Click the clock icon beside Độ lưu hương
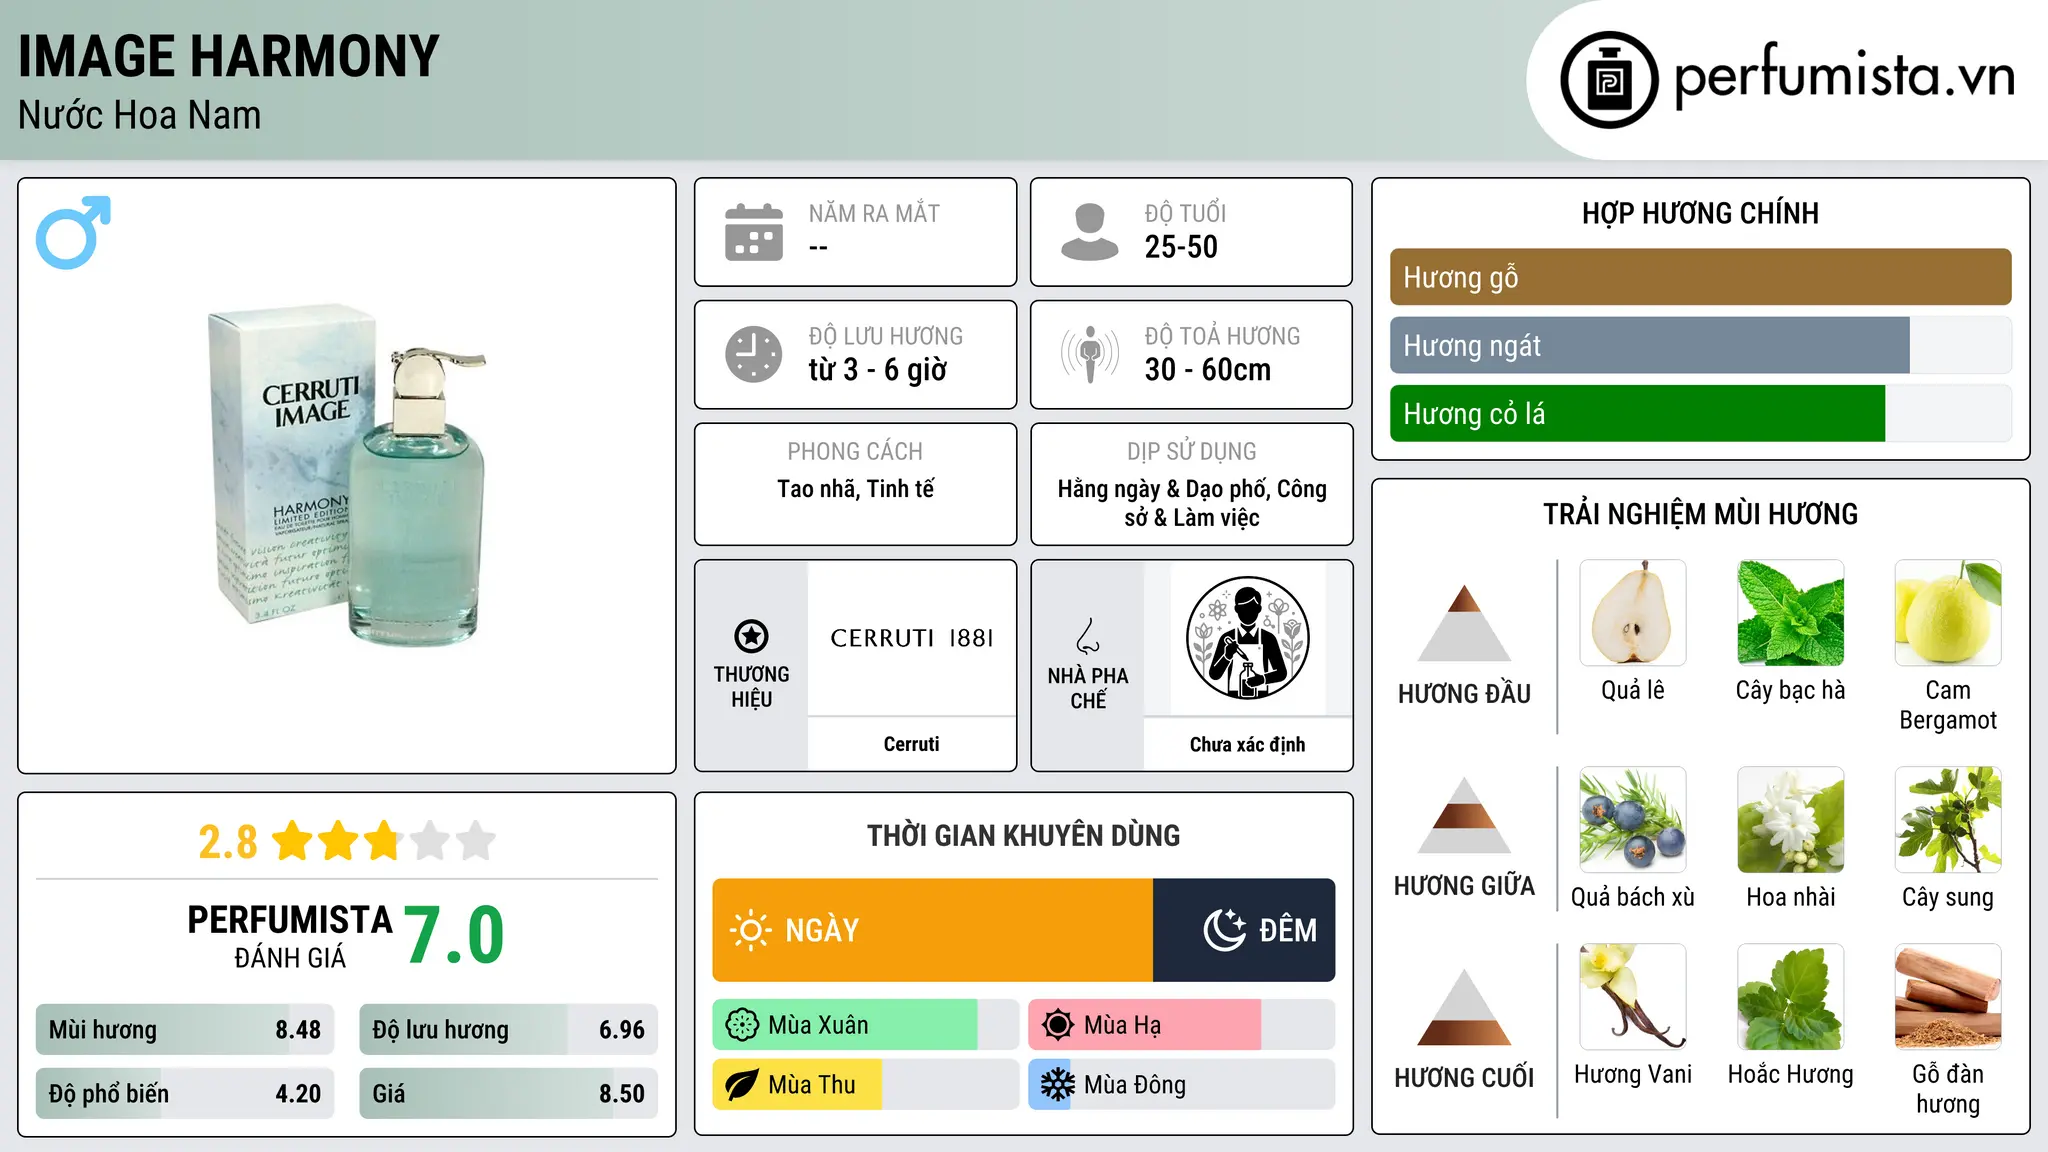2048x1152 pixels. pos(754,354)
